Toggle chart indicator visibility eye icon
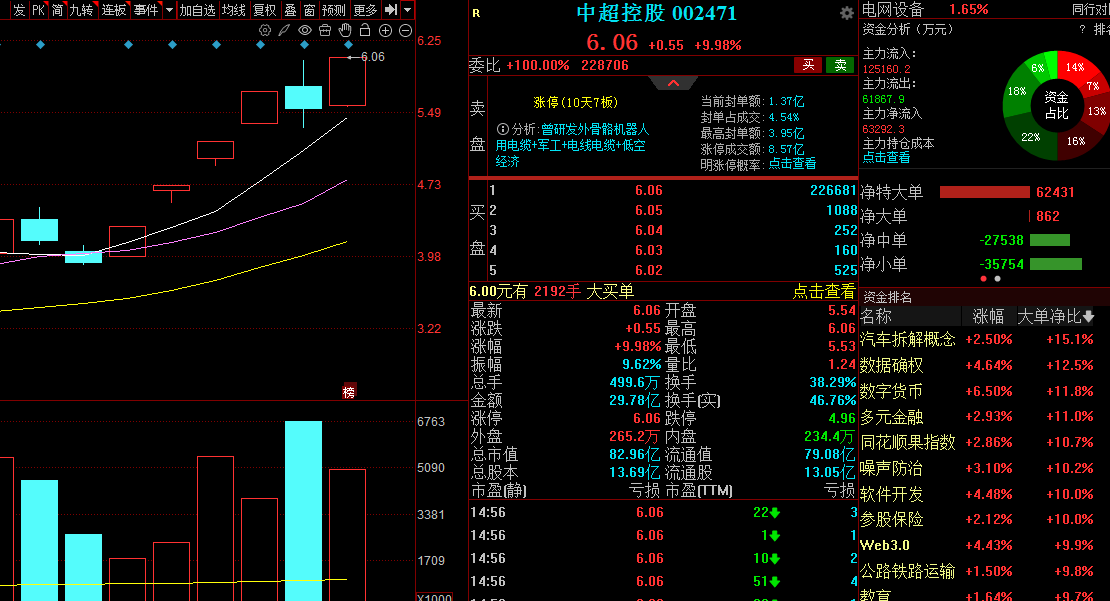This screenshot has width=1110, height=601. click(305, 30)
